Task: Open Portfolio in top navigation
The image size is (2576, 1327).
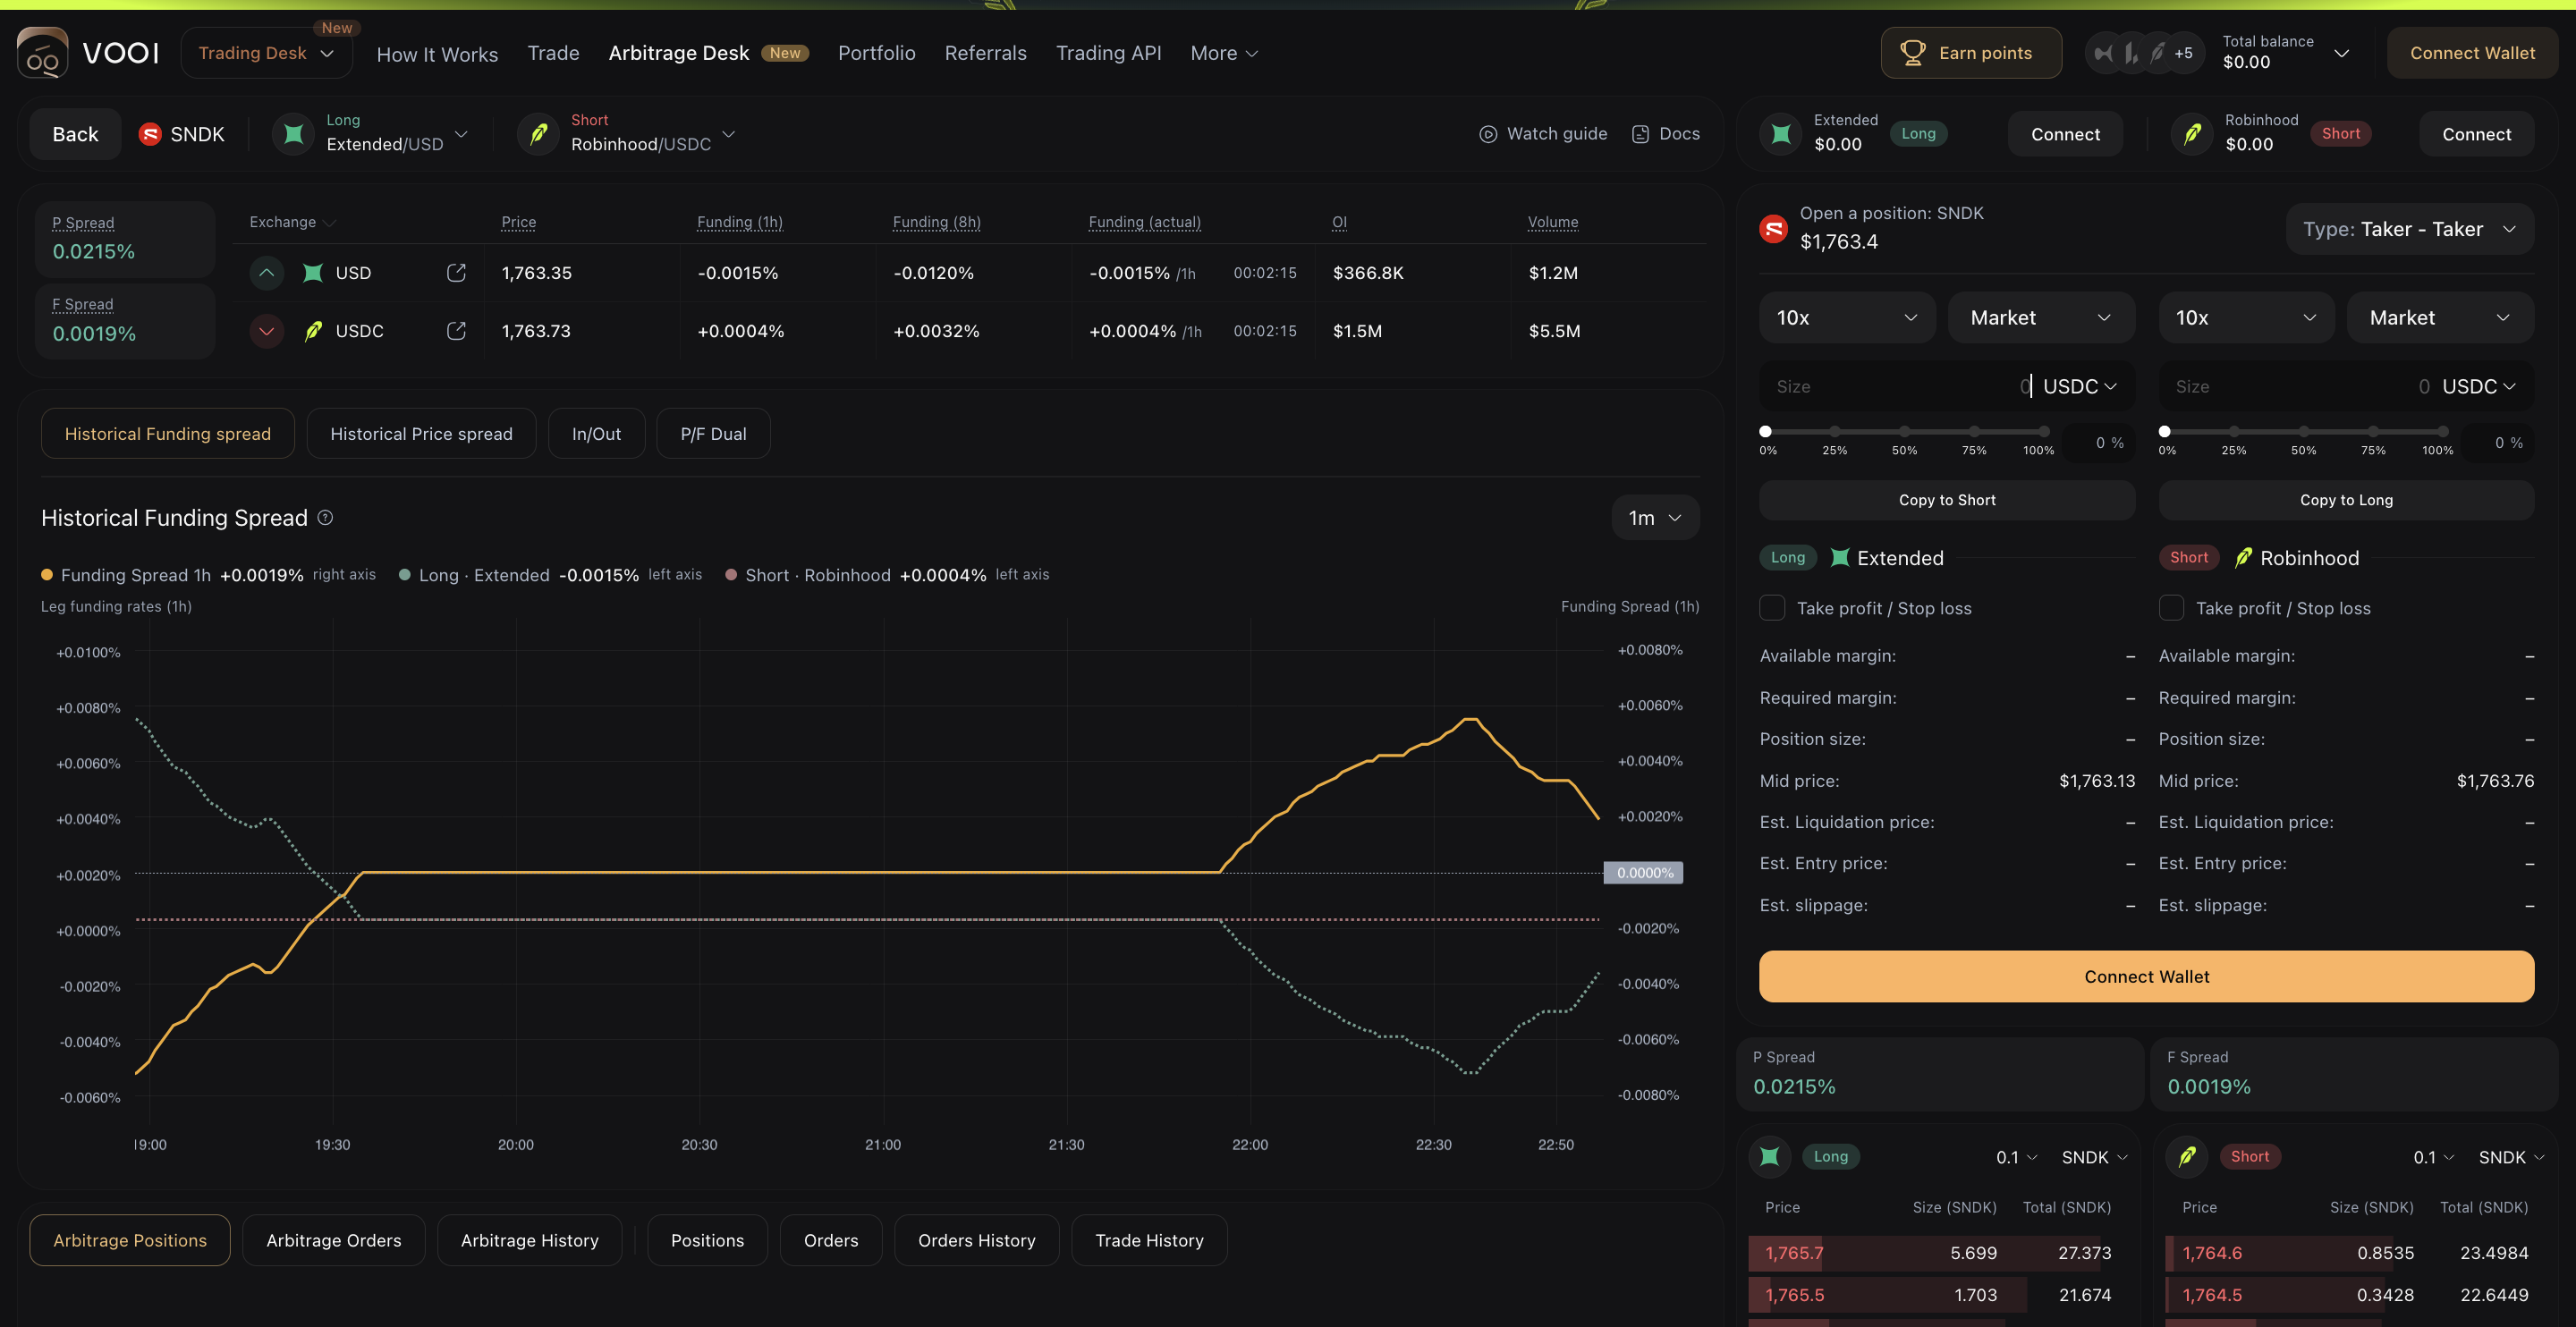Action: [x=876, y=53]
